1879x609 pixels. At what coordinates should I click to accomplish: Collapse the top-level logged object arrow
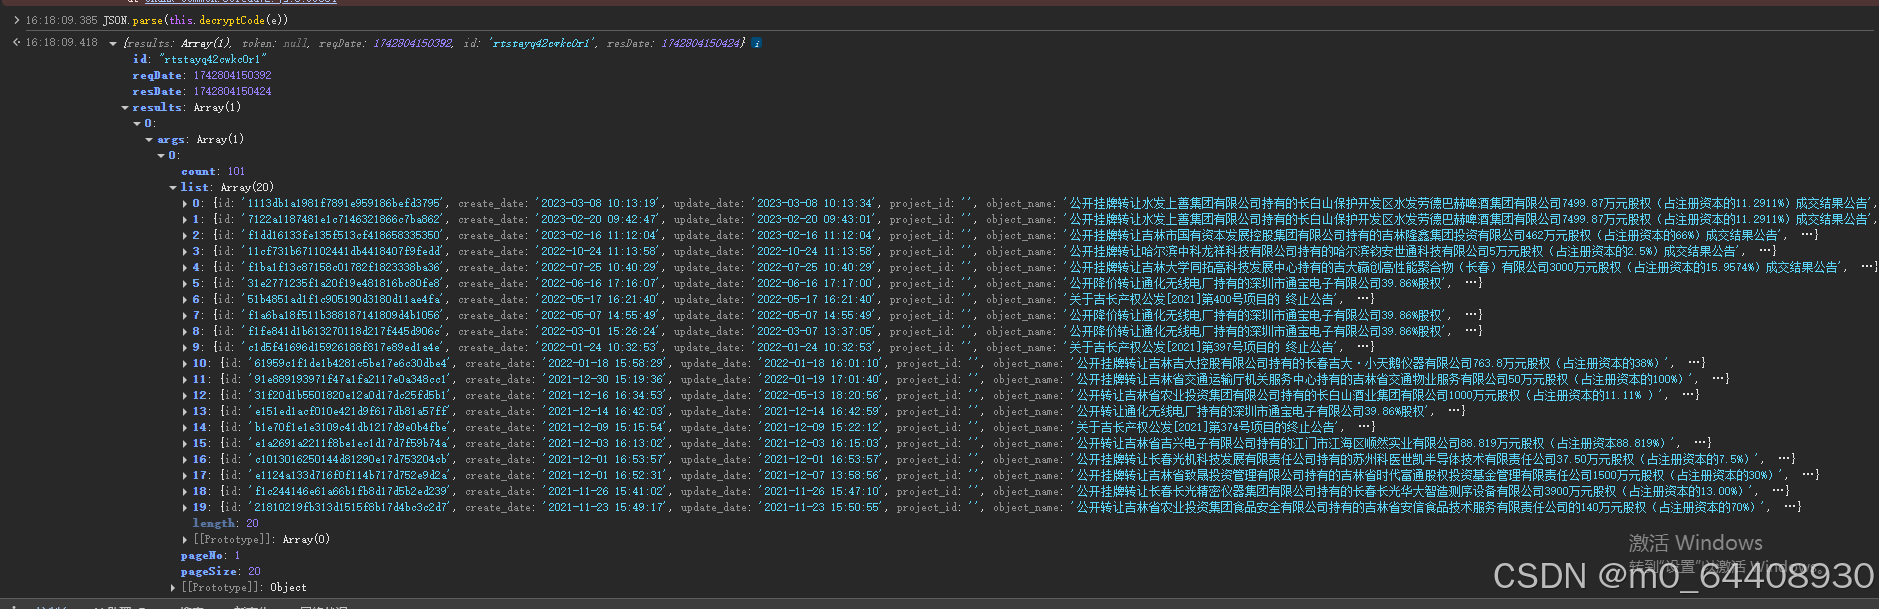[113, 44]
